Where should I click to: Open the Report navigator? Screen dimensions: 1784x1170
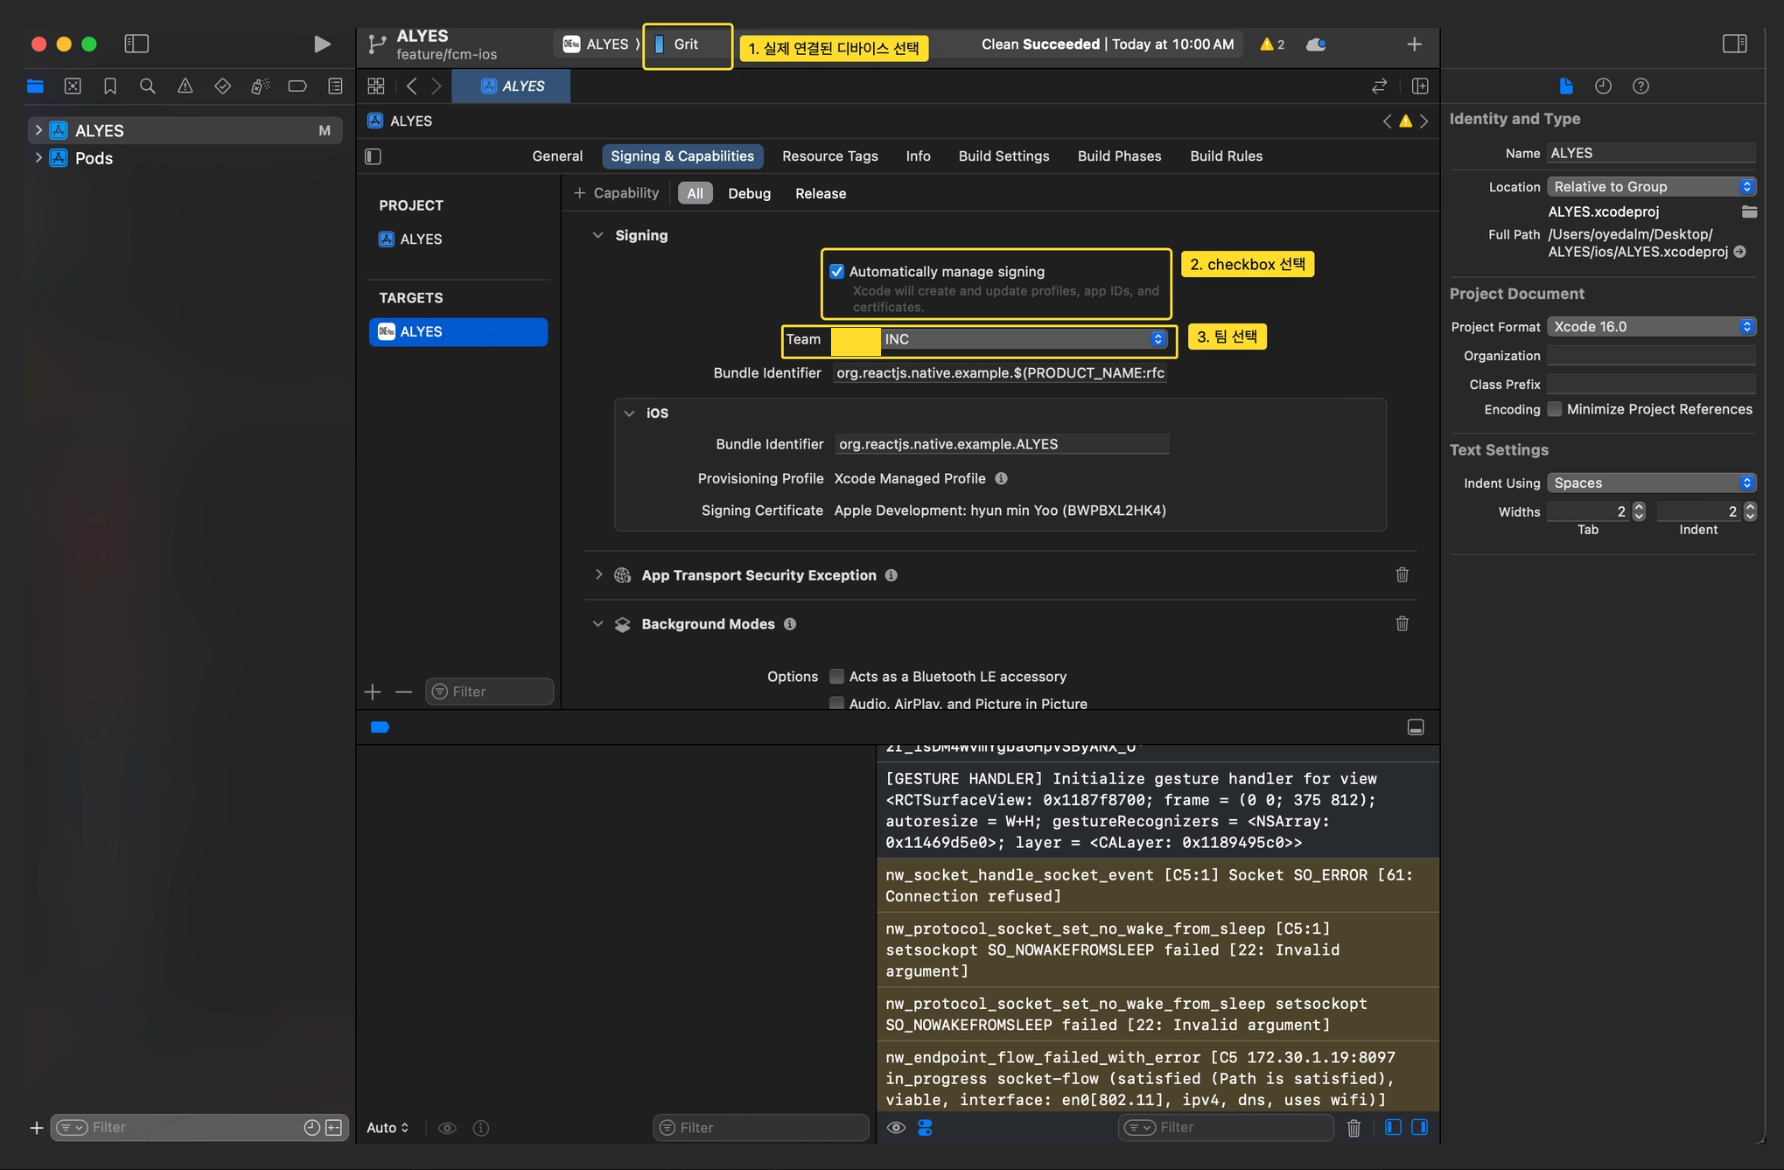pyautogui.click(x=335, y=86)
